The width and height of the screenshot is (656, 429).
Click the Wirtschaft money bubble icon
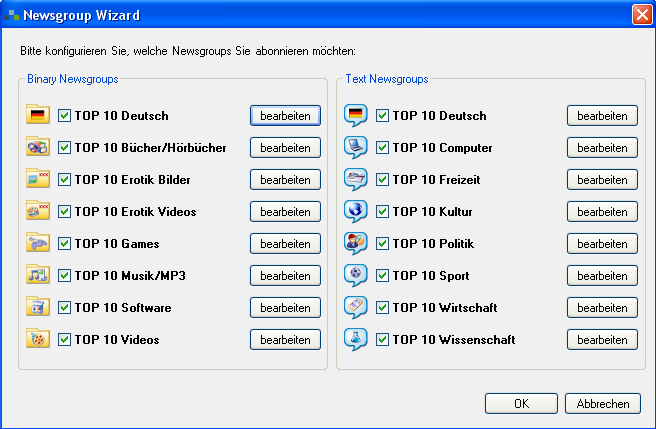click(x=356, y=307)
